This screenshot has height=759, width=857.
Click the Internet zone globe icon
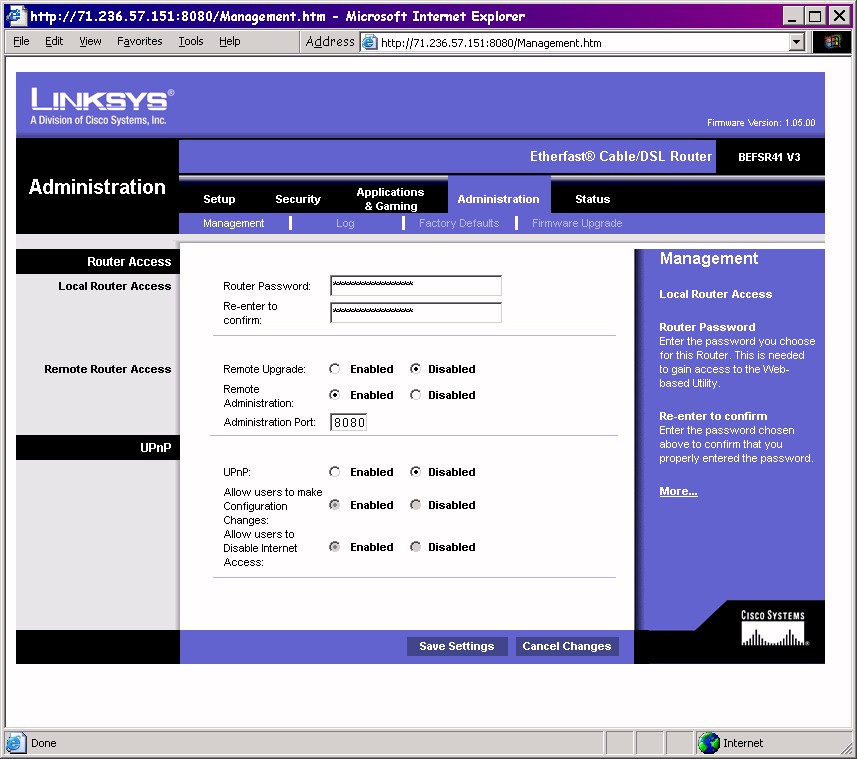tap(708, 743)
